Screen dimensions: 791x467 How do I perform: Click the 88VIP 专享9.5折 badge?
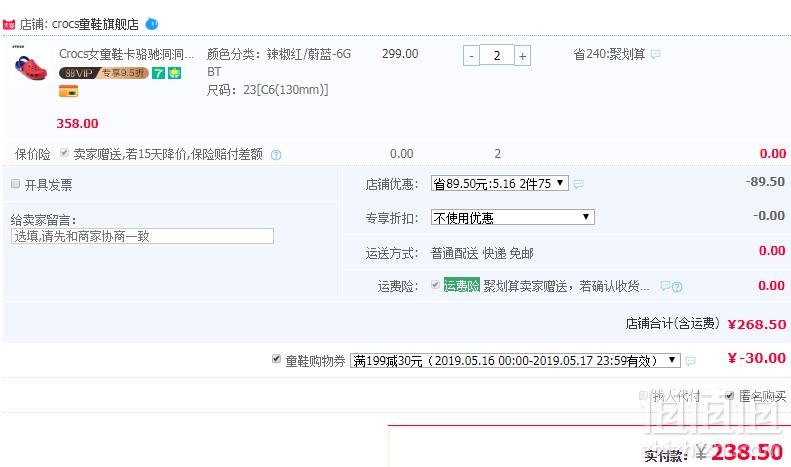[x=103, y=73]
